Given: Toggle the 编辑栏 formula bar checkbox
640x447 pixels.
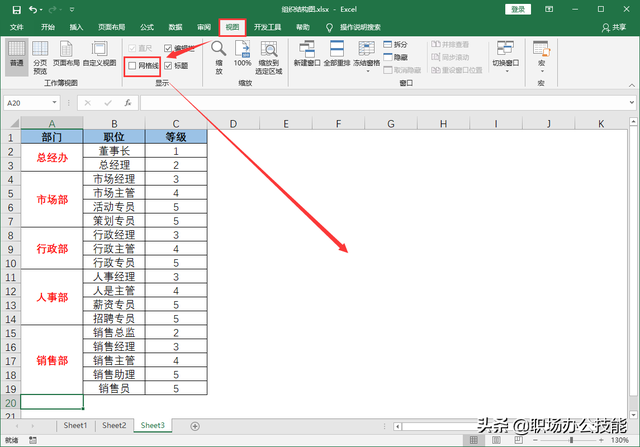Looking at the screenshot, I should pos(168,48).
